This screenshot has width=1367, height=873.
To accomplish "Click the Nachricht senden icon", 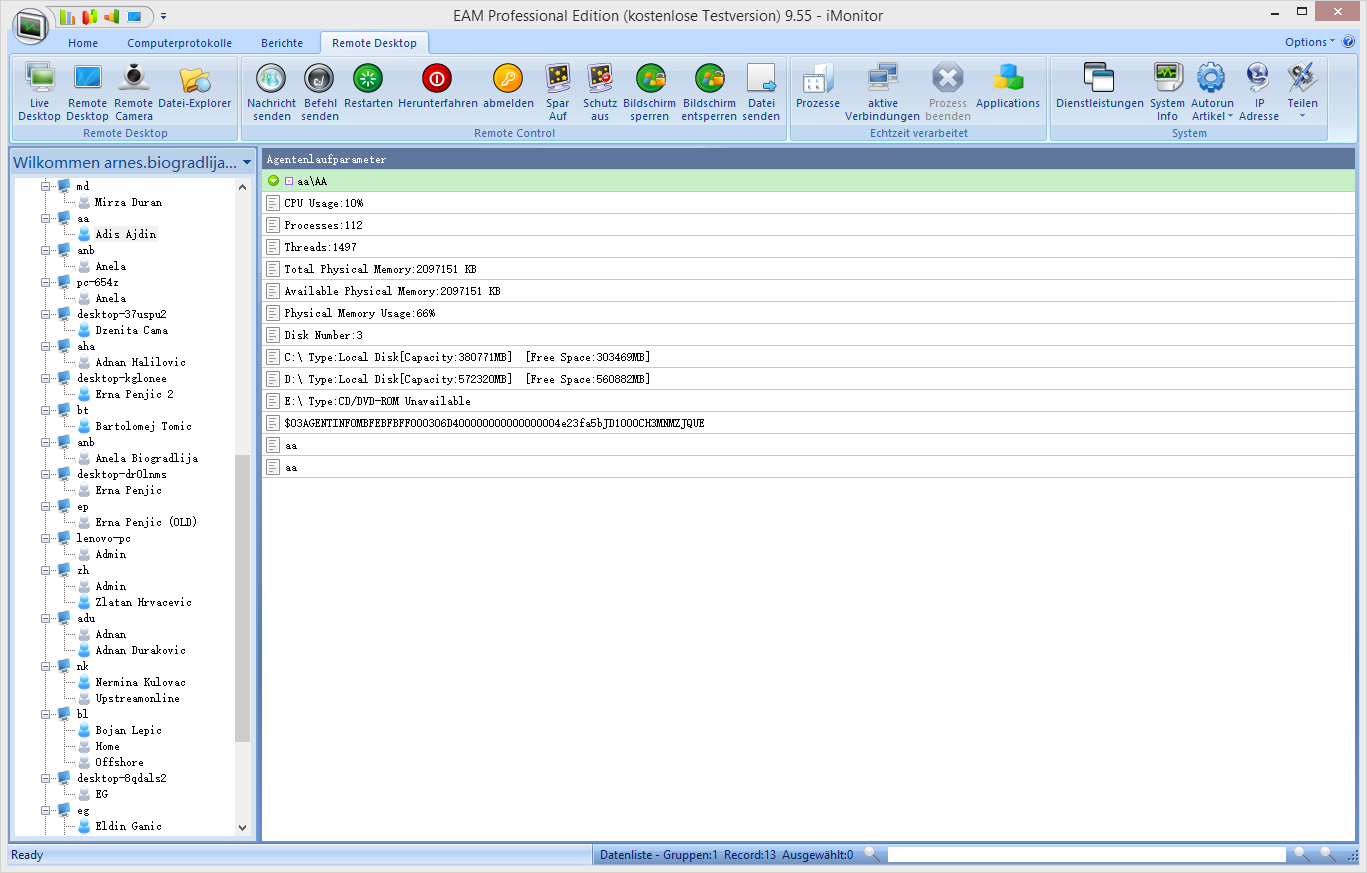I will coord(271,90).
